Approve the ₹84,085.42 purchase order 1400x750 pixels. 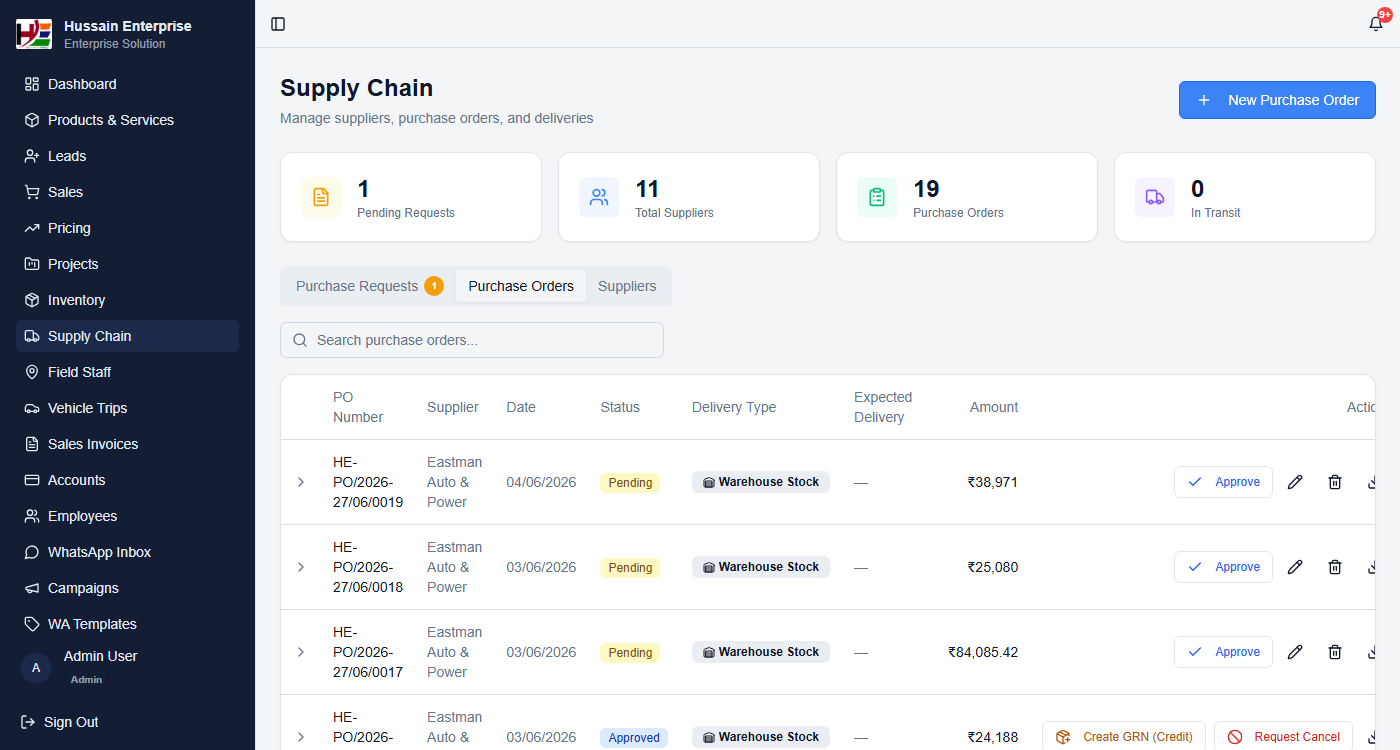(1223, 652)
